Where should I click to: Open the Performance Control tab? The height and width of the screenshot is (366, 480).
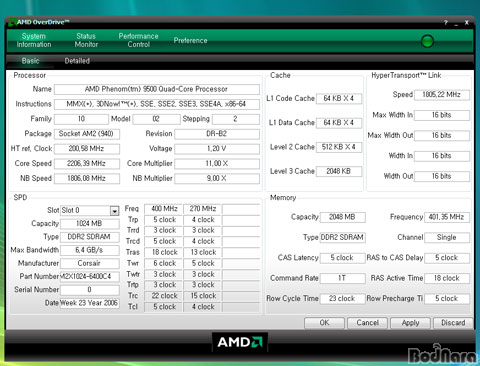(x=139, y=40)
